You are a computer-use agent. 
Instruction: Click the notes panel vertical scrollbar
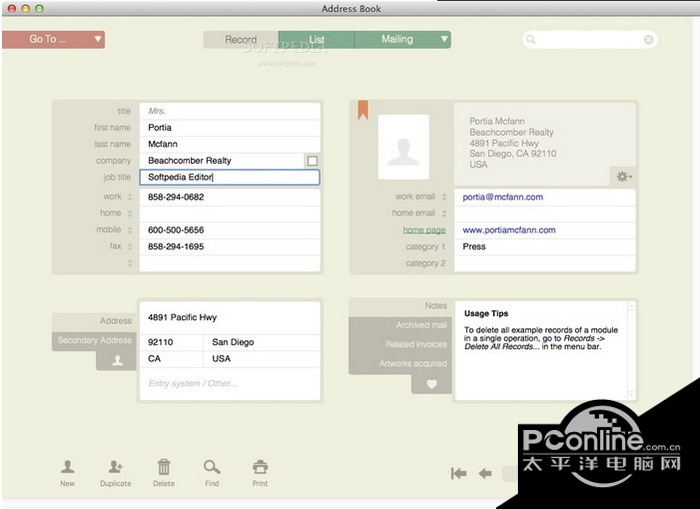pos(632,351)
